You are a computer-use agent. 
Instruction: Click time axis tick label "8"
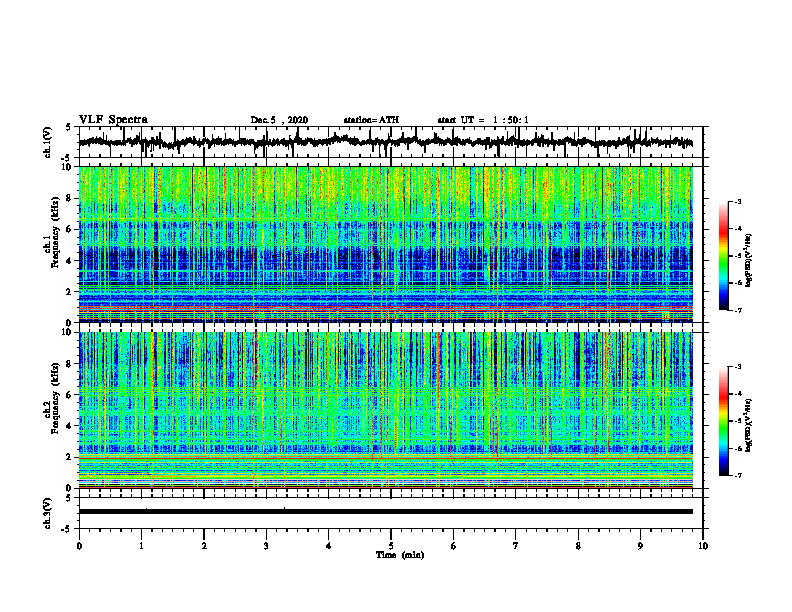(578, 546)
